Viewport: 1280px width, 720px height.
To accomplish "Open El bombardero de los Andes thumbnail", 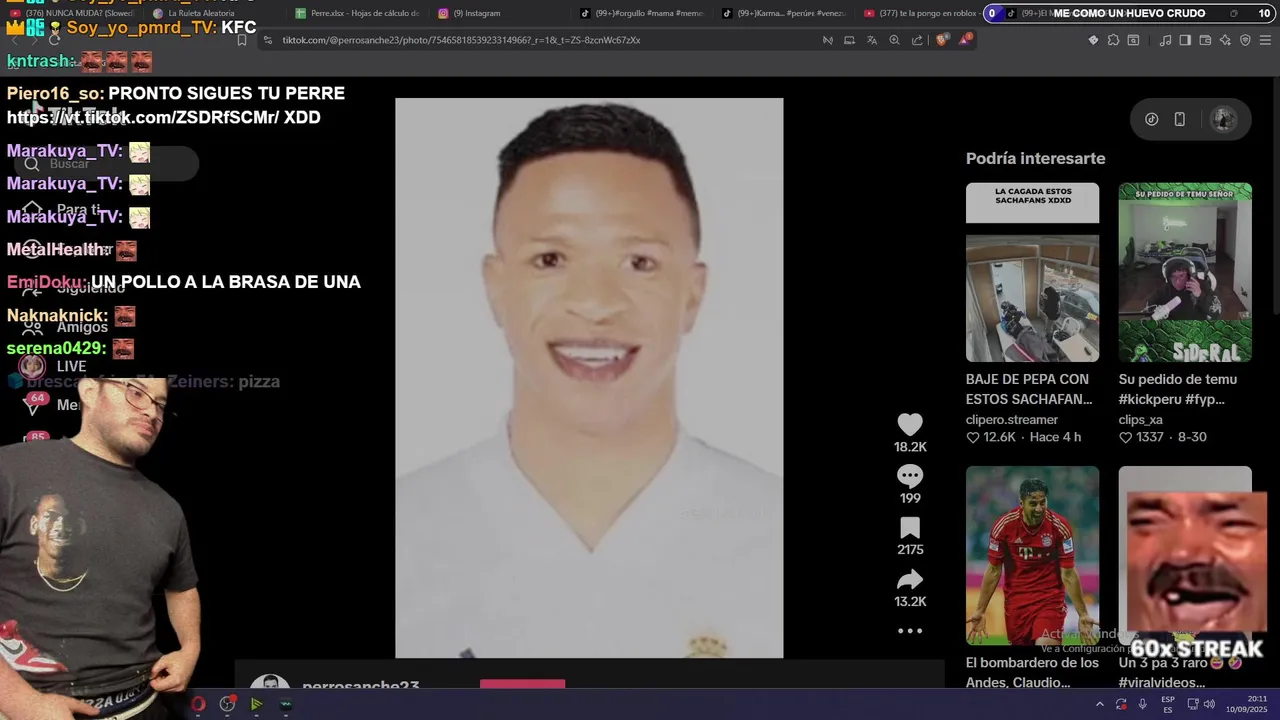I will [1032, 555].
